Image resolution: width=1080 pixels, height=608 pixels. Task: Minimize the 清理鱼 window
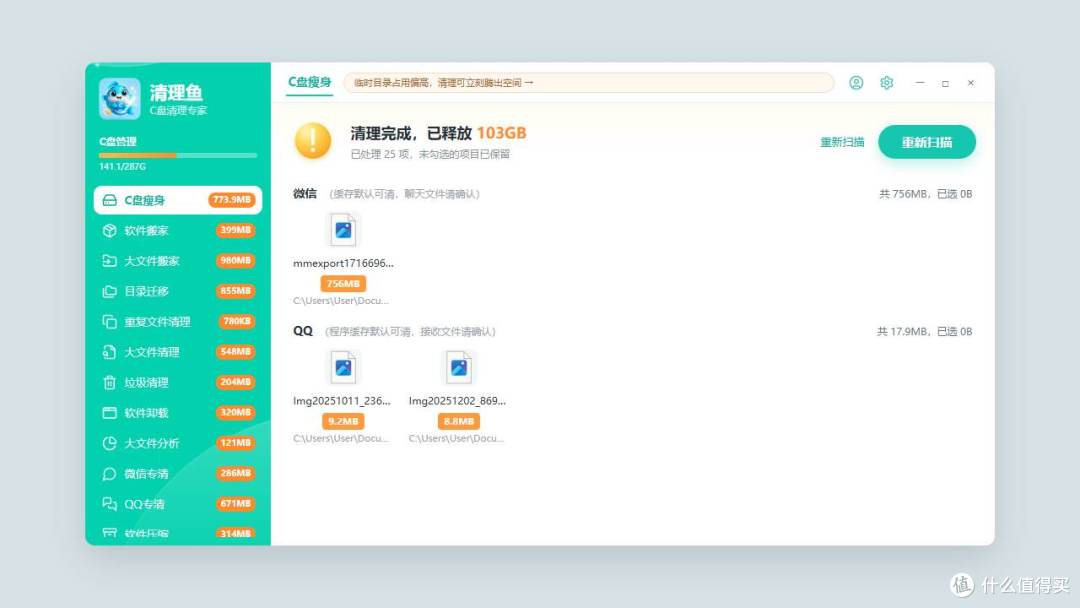920,83
